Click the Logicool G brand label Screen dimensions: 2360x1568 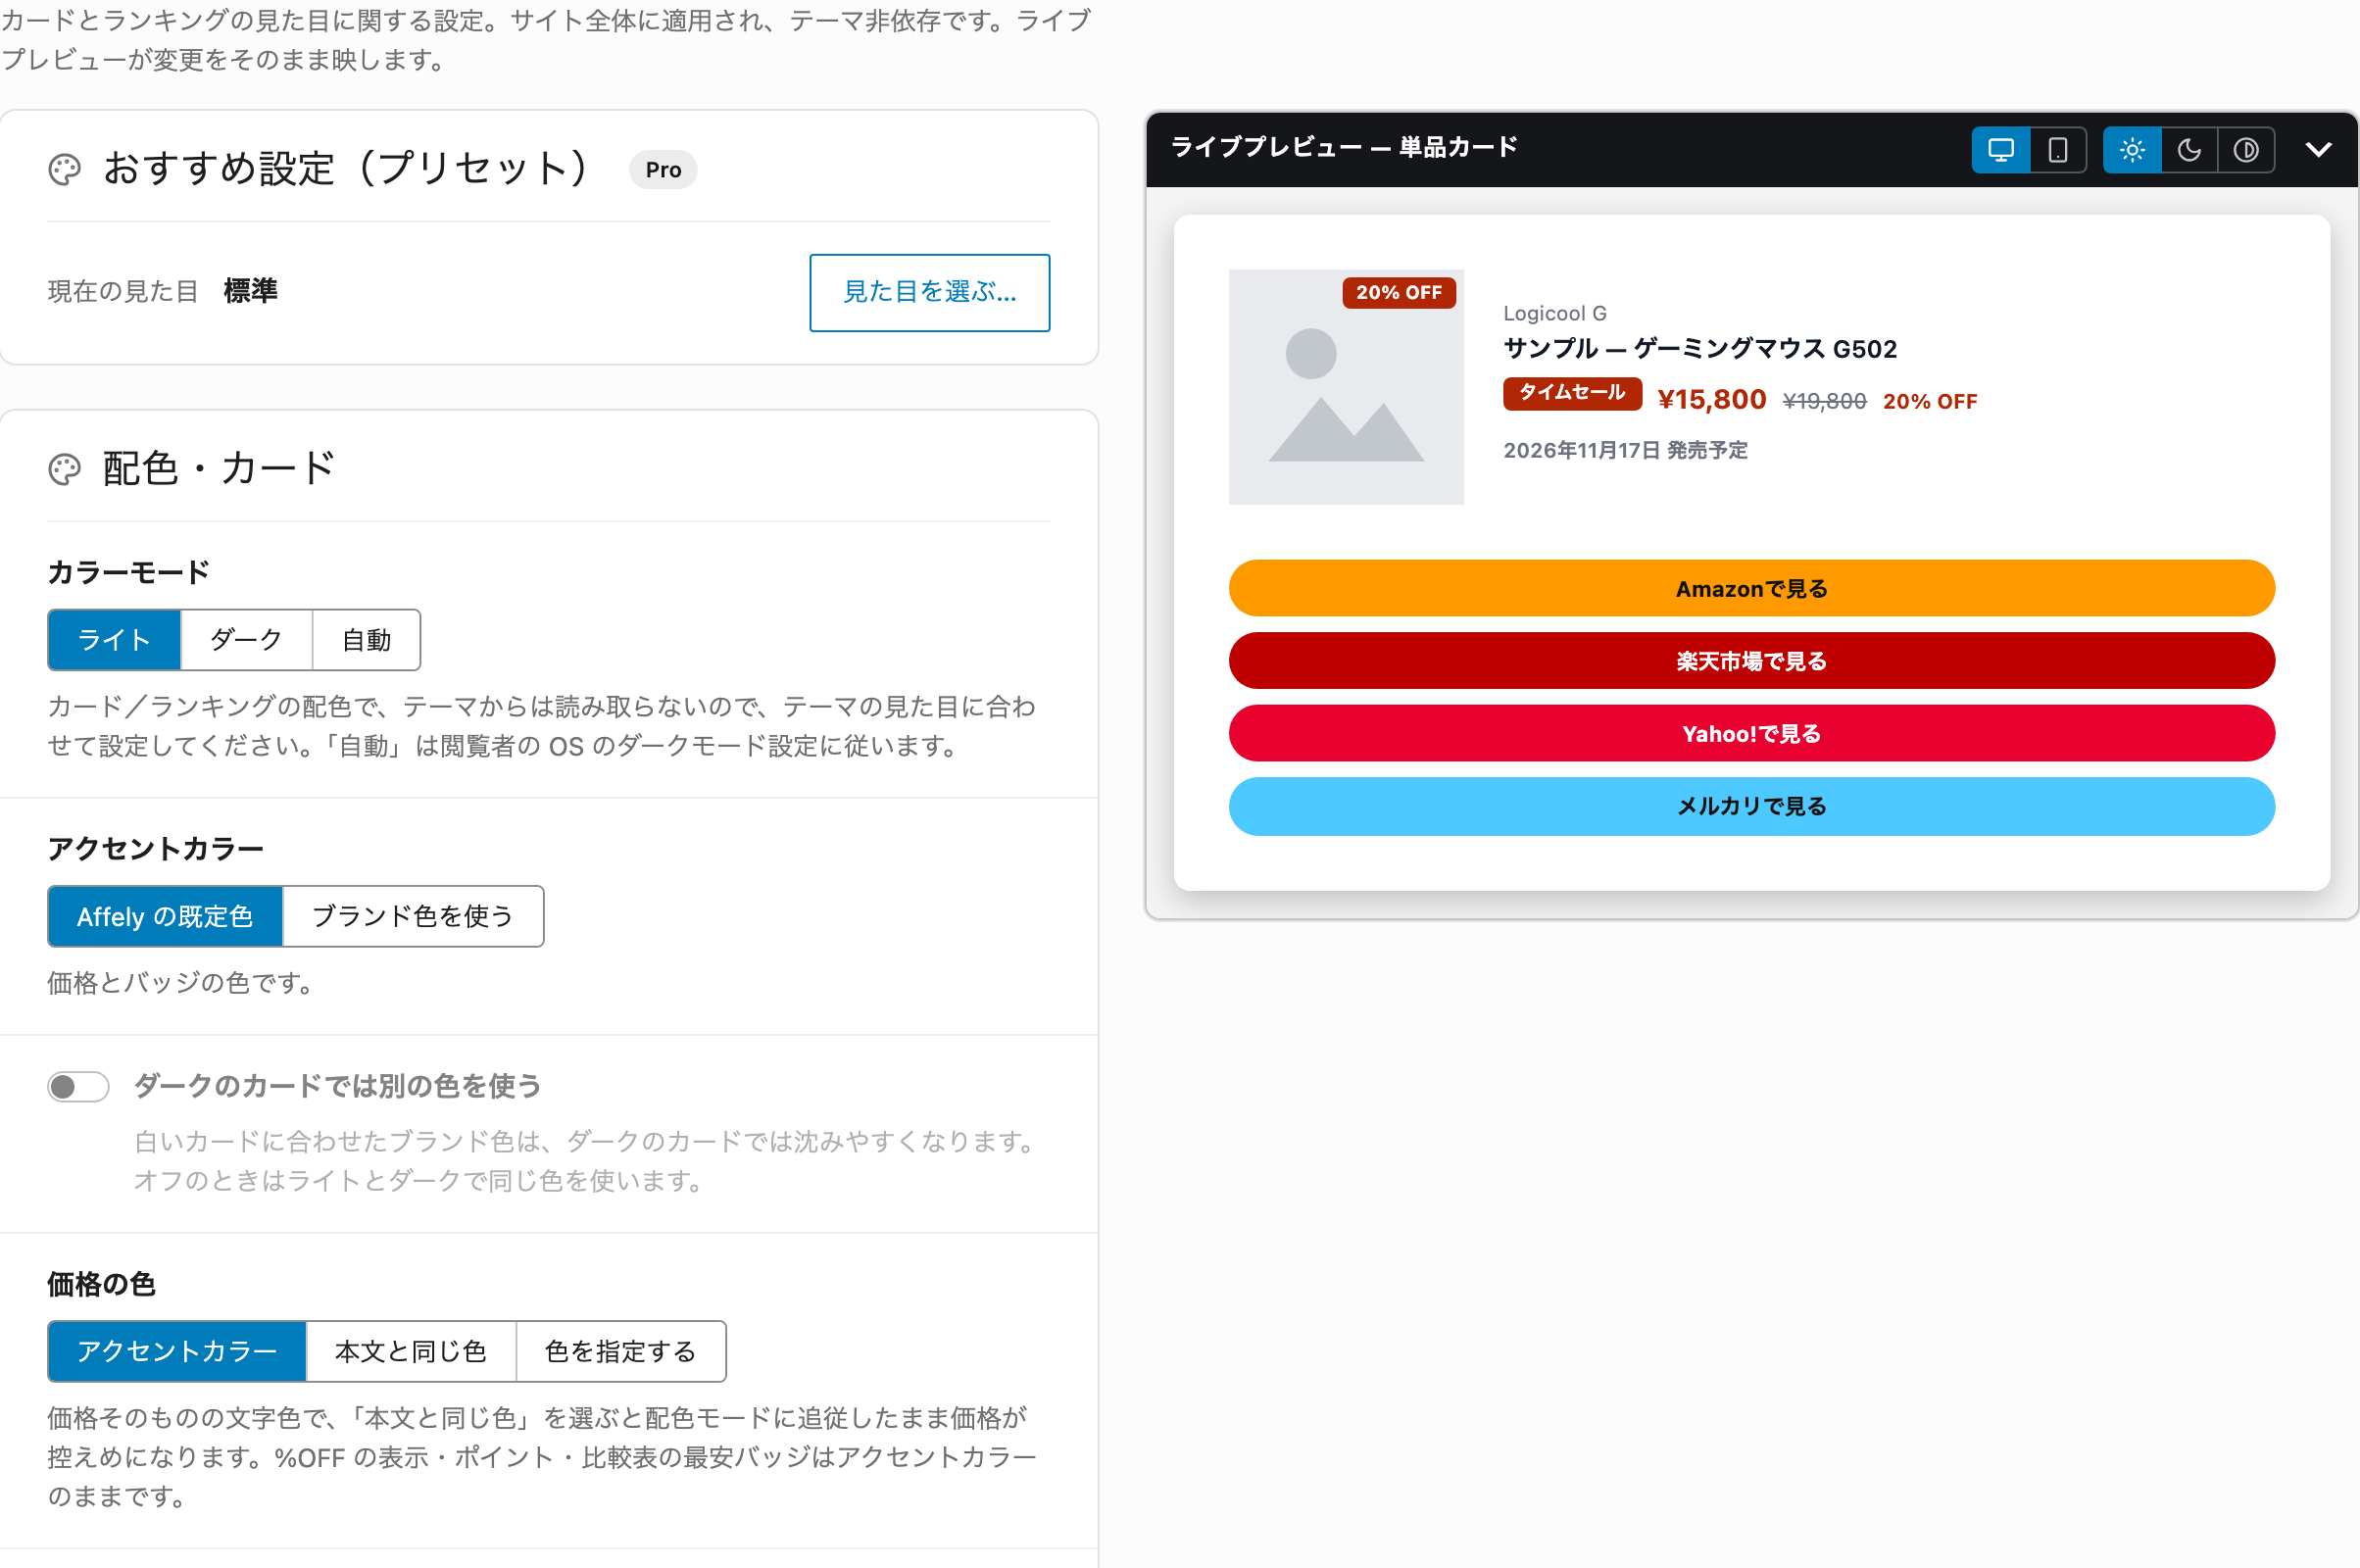point(1555,313)
